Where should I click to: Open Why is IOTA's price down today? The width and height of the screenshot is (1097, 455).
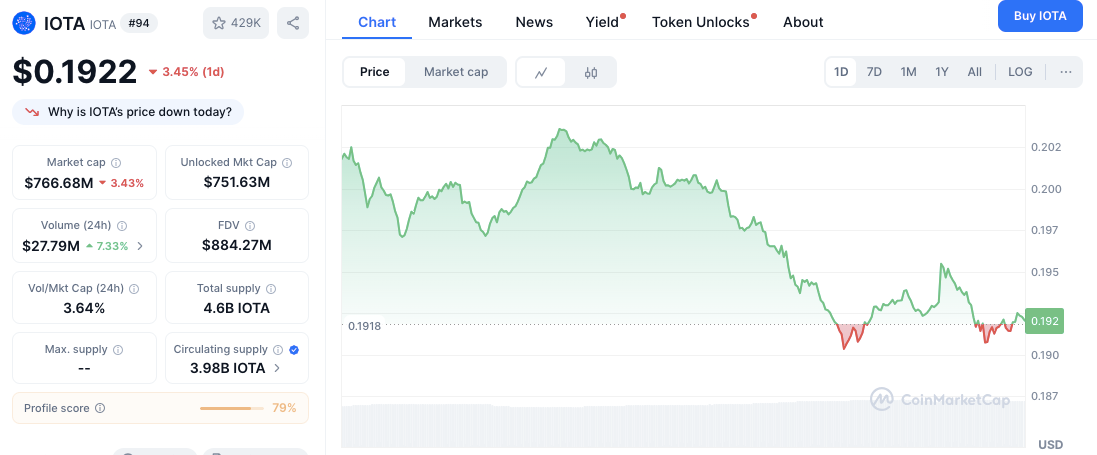(x=128, y=112)
